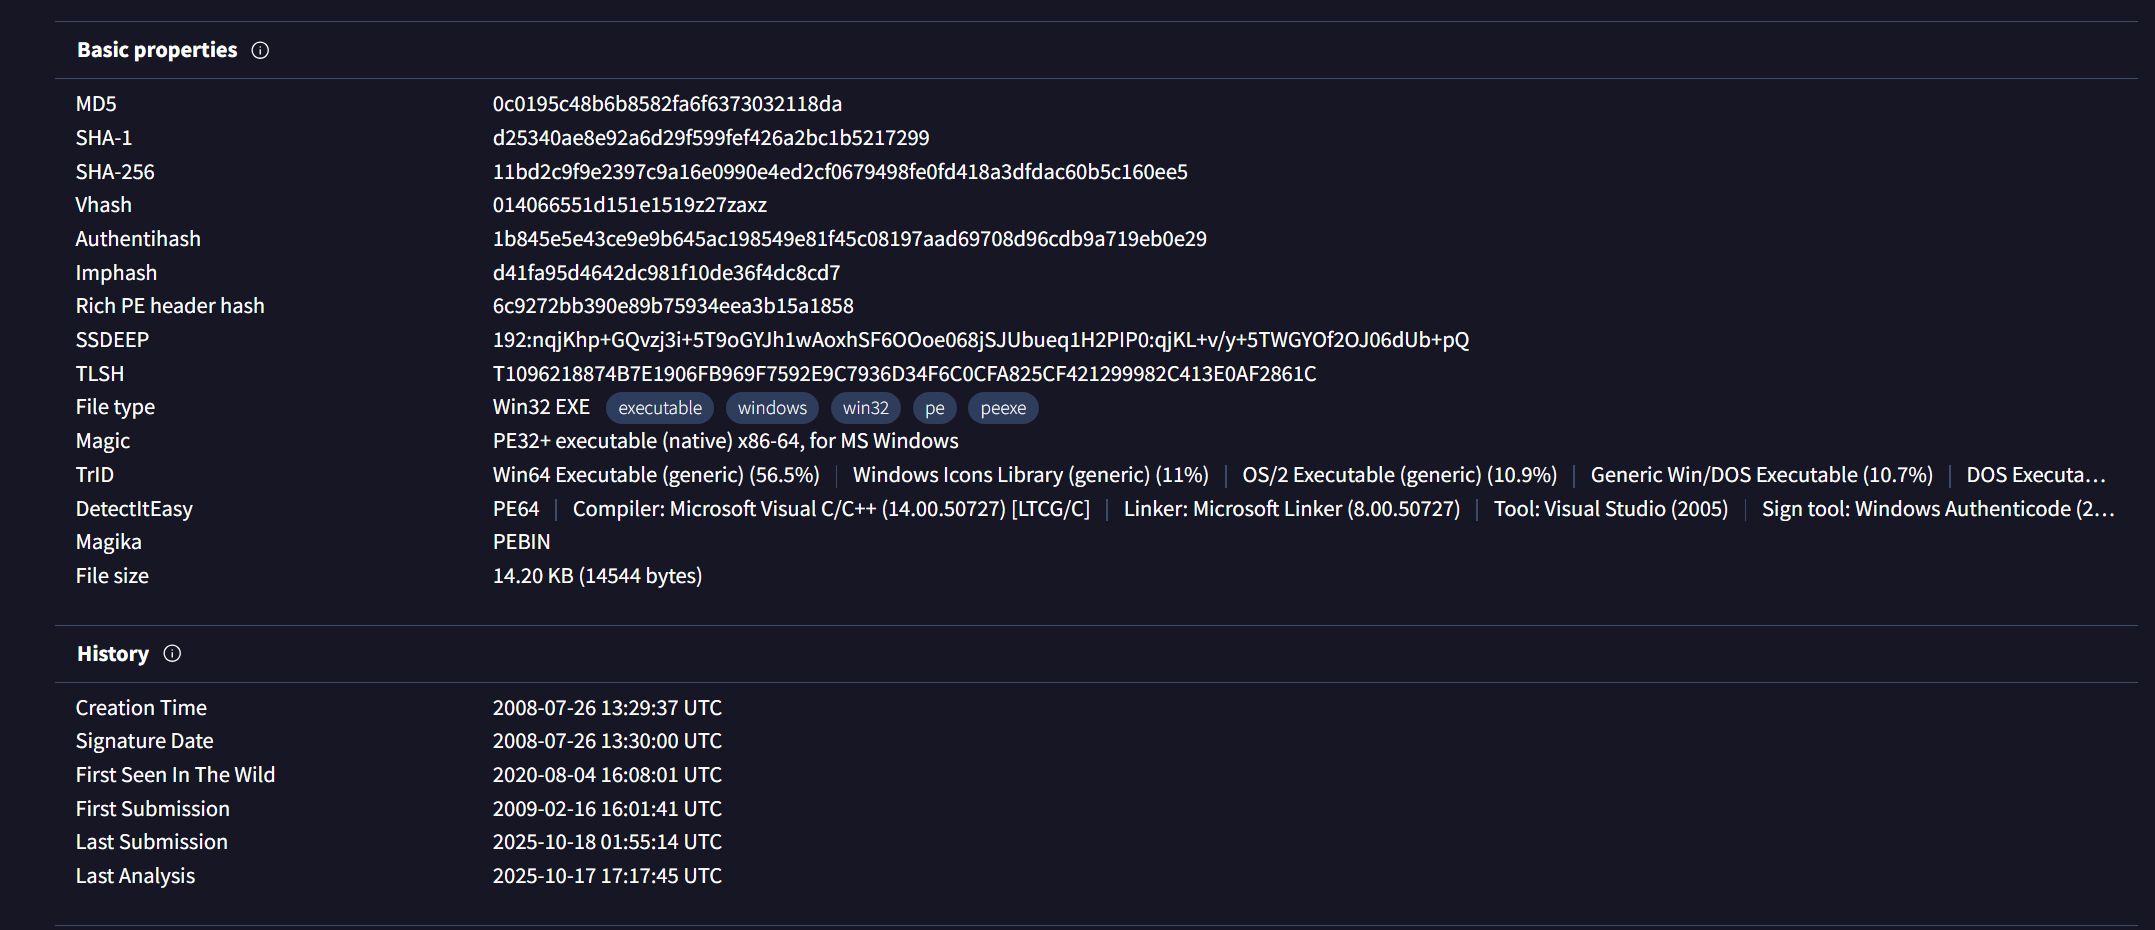Select the Vhash value text
Image resolution: width=2155 pixels, height=930 pixels.
tap(630, 205)
